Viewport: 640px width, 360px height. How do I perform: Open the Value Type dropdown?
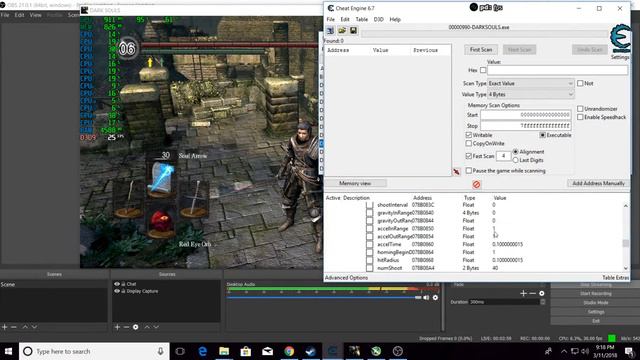531,94
